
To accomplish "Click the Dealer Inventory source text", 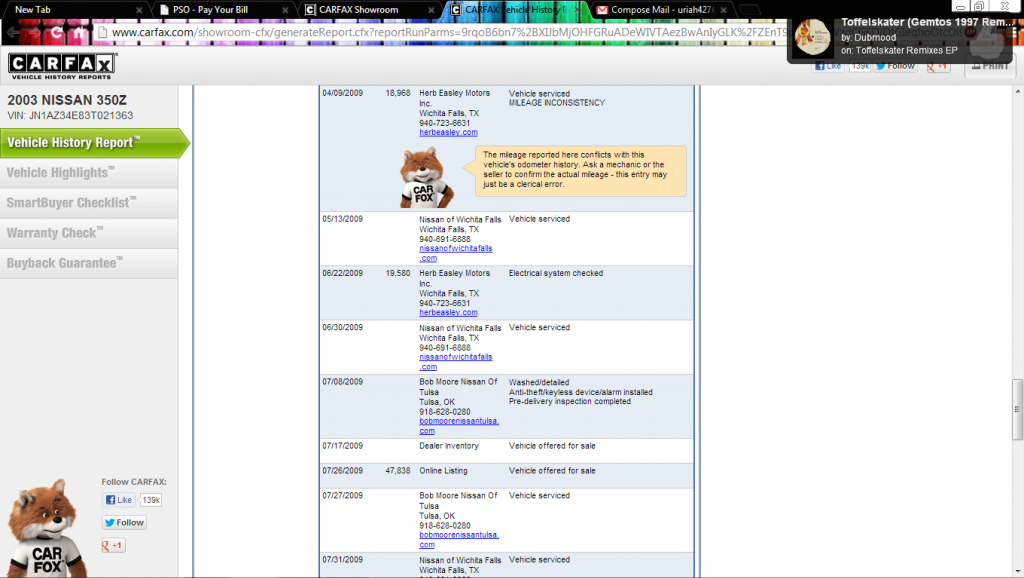I will point(449,446).
